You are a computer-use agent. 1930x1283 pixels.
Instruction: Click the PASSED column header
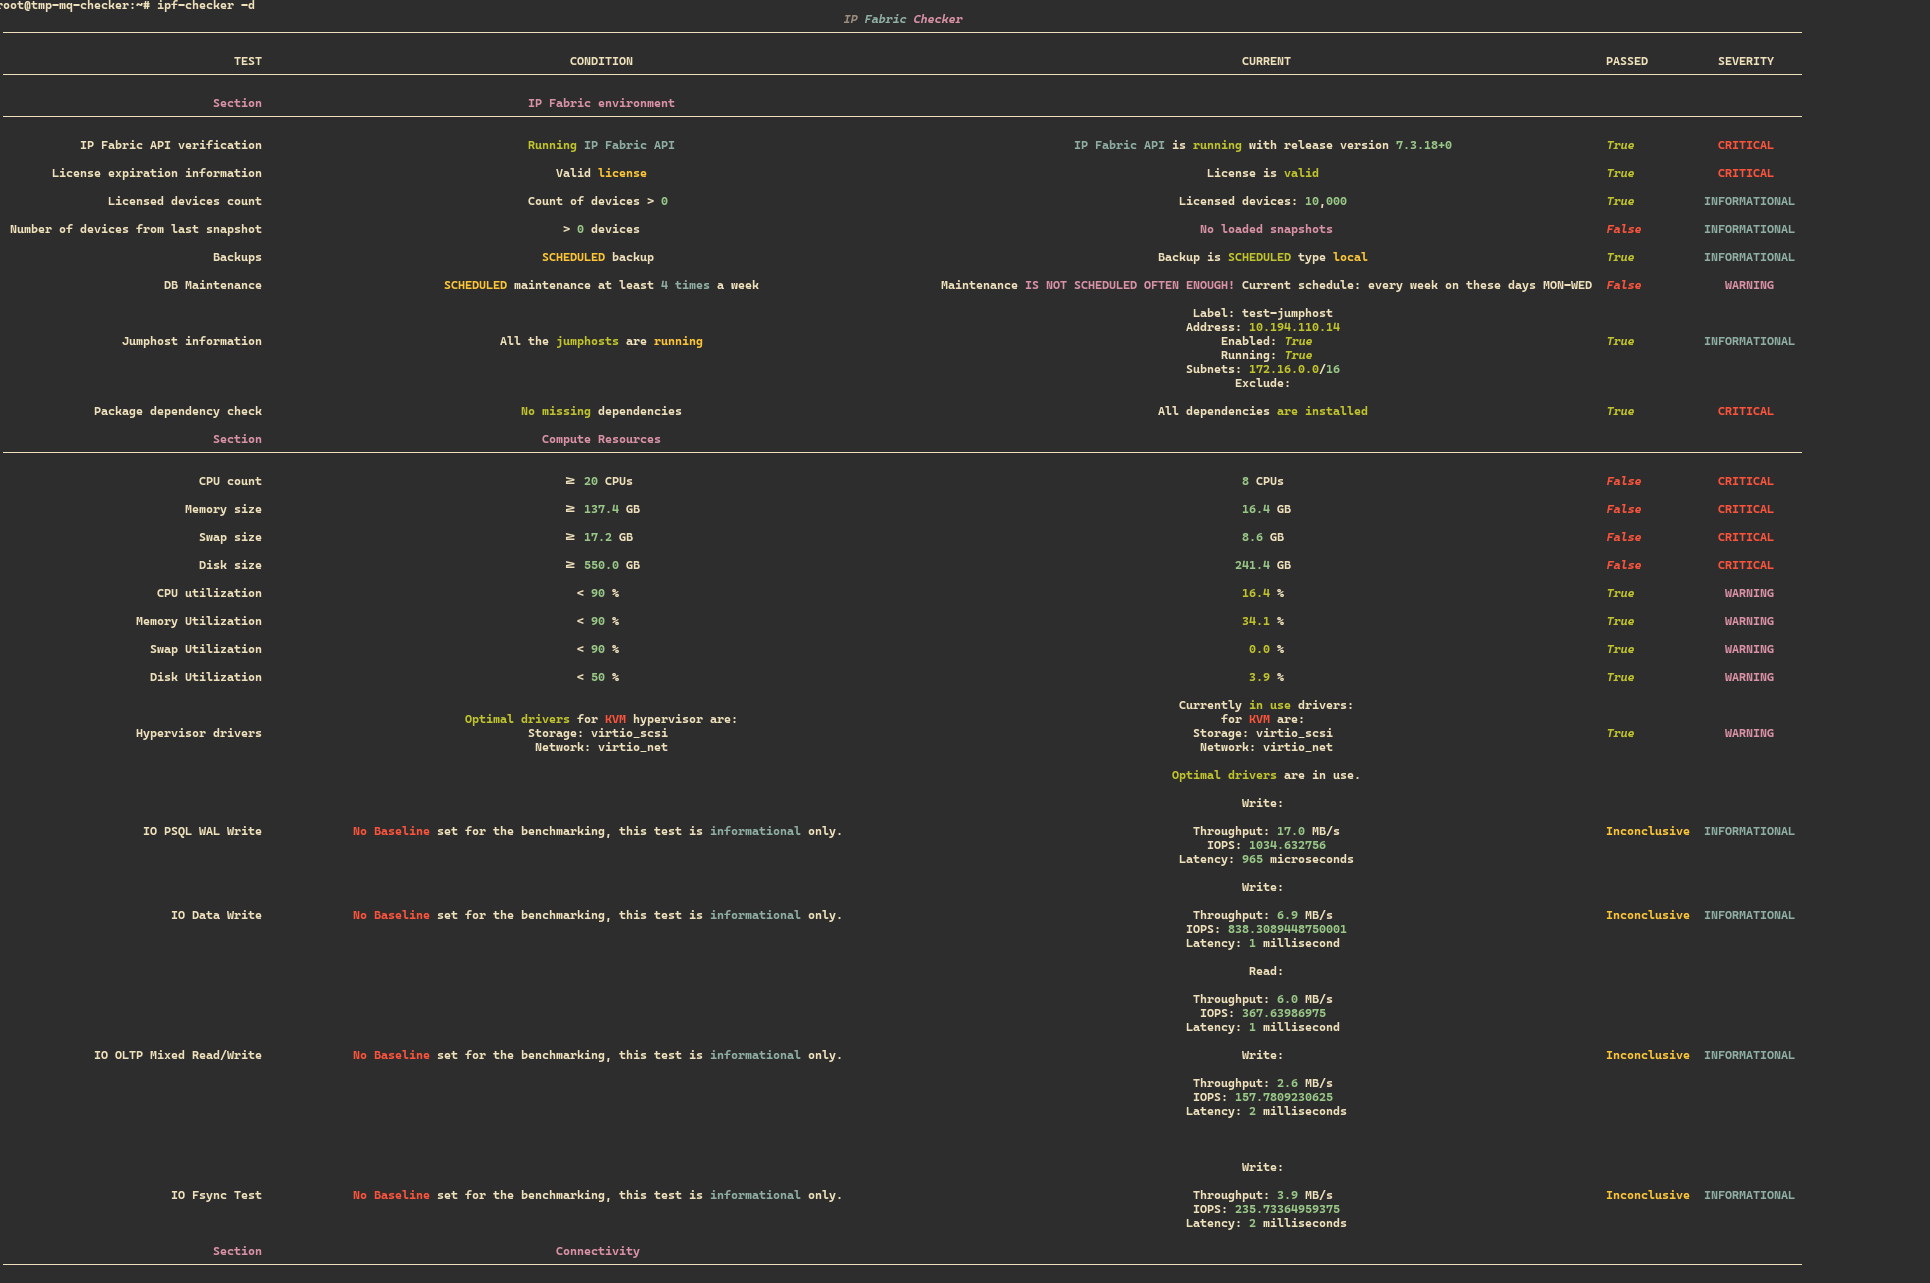point(1626,61)
